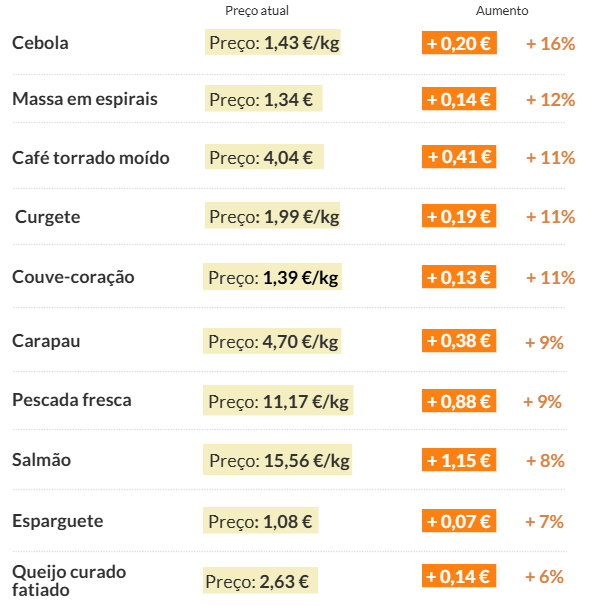Click the +0,20 € orange badge
Screen dimensions: 597x606
coord(459,43)
